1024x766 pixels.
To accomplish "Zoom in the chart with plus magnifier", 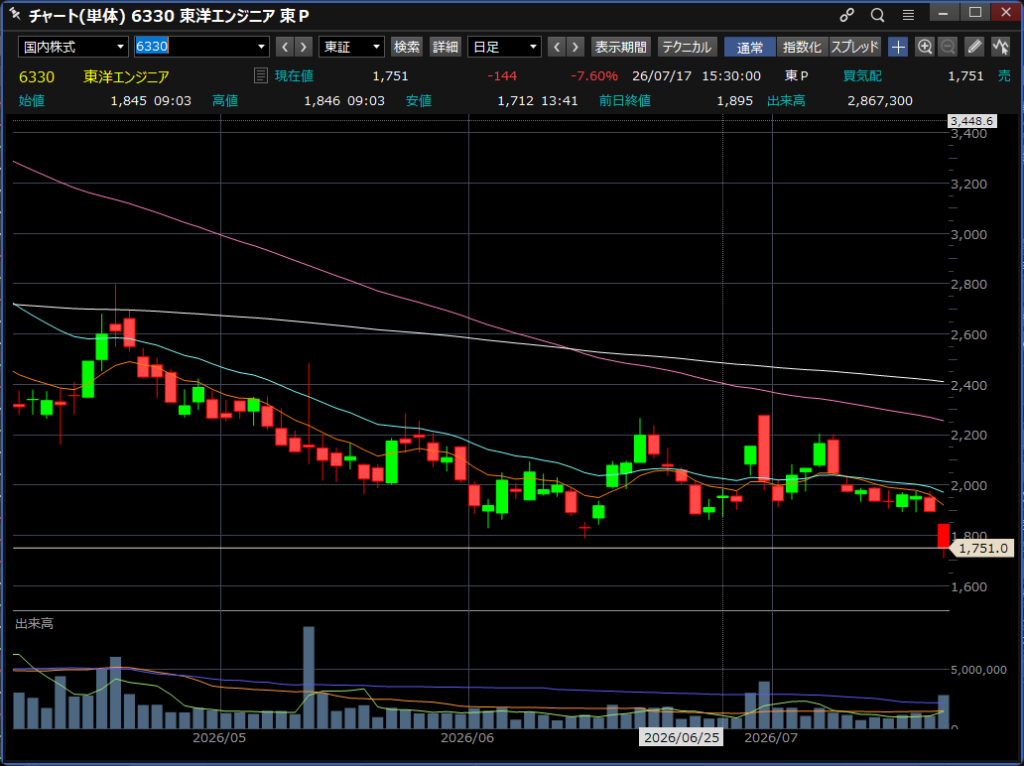I will [x=924, y=47].
